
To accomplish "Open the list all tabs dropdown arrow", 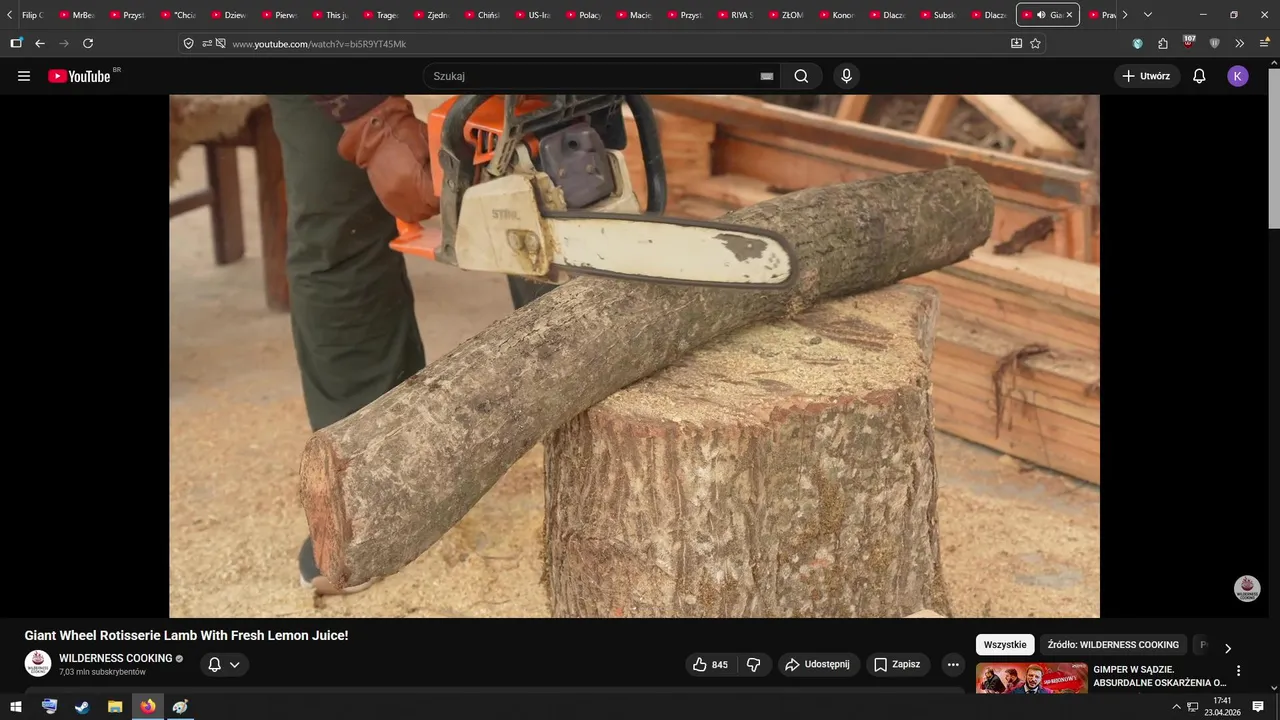I will coord(1147,15).
